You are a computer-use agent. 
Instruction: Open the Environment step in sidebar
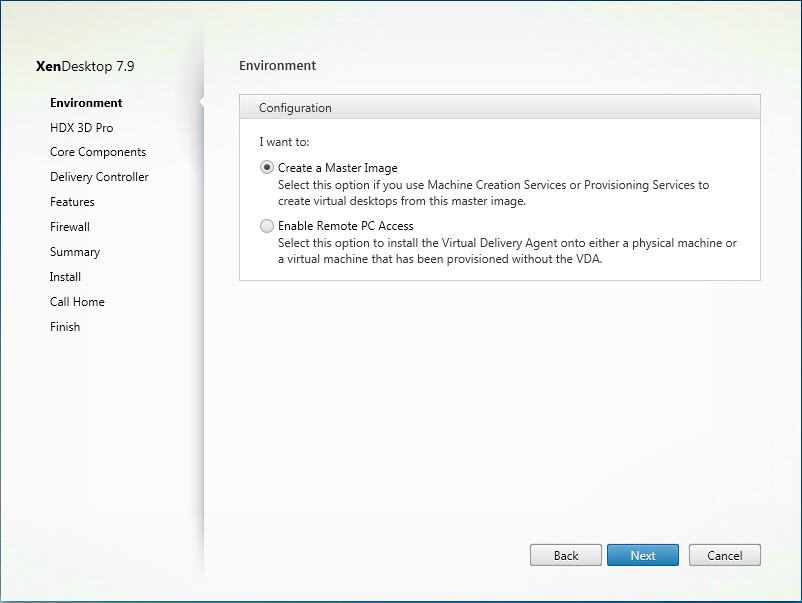click(86, 103)
